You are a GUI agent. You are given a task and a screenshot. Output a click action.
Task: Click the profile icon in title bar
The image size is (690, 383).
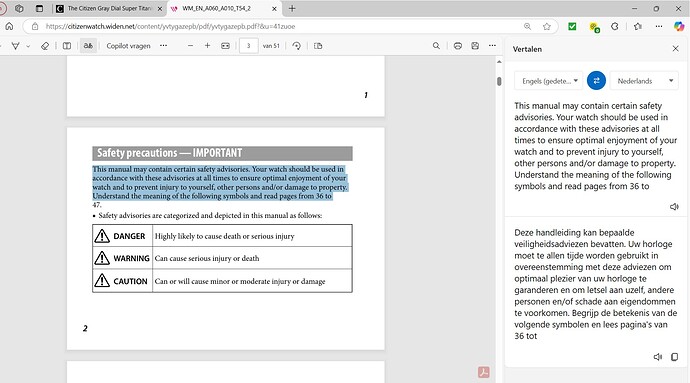(x=3, y=8)
